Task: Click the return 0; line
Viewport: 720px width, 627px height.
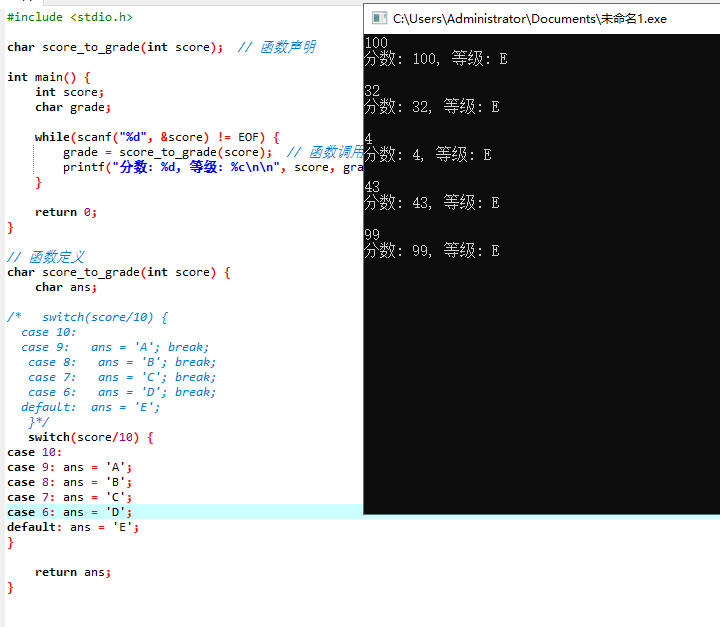Action: pos(66,212)
